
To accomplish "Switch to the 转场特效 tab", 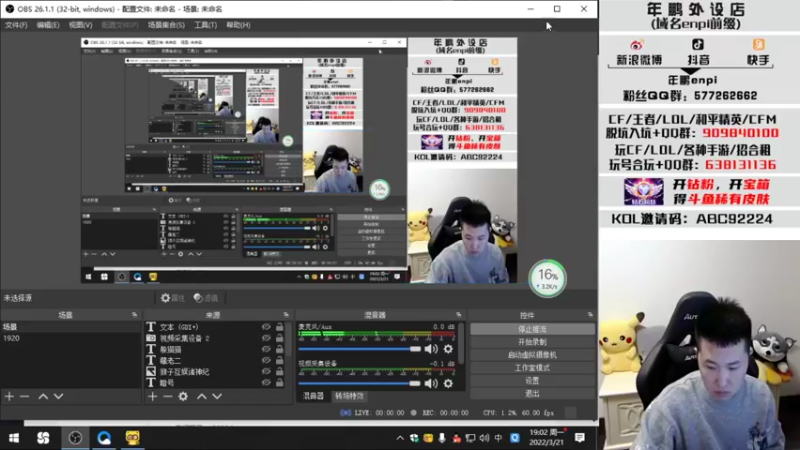I will [x=349, y=396].
